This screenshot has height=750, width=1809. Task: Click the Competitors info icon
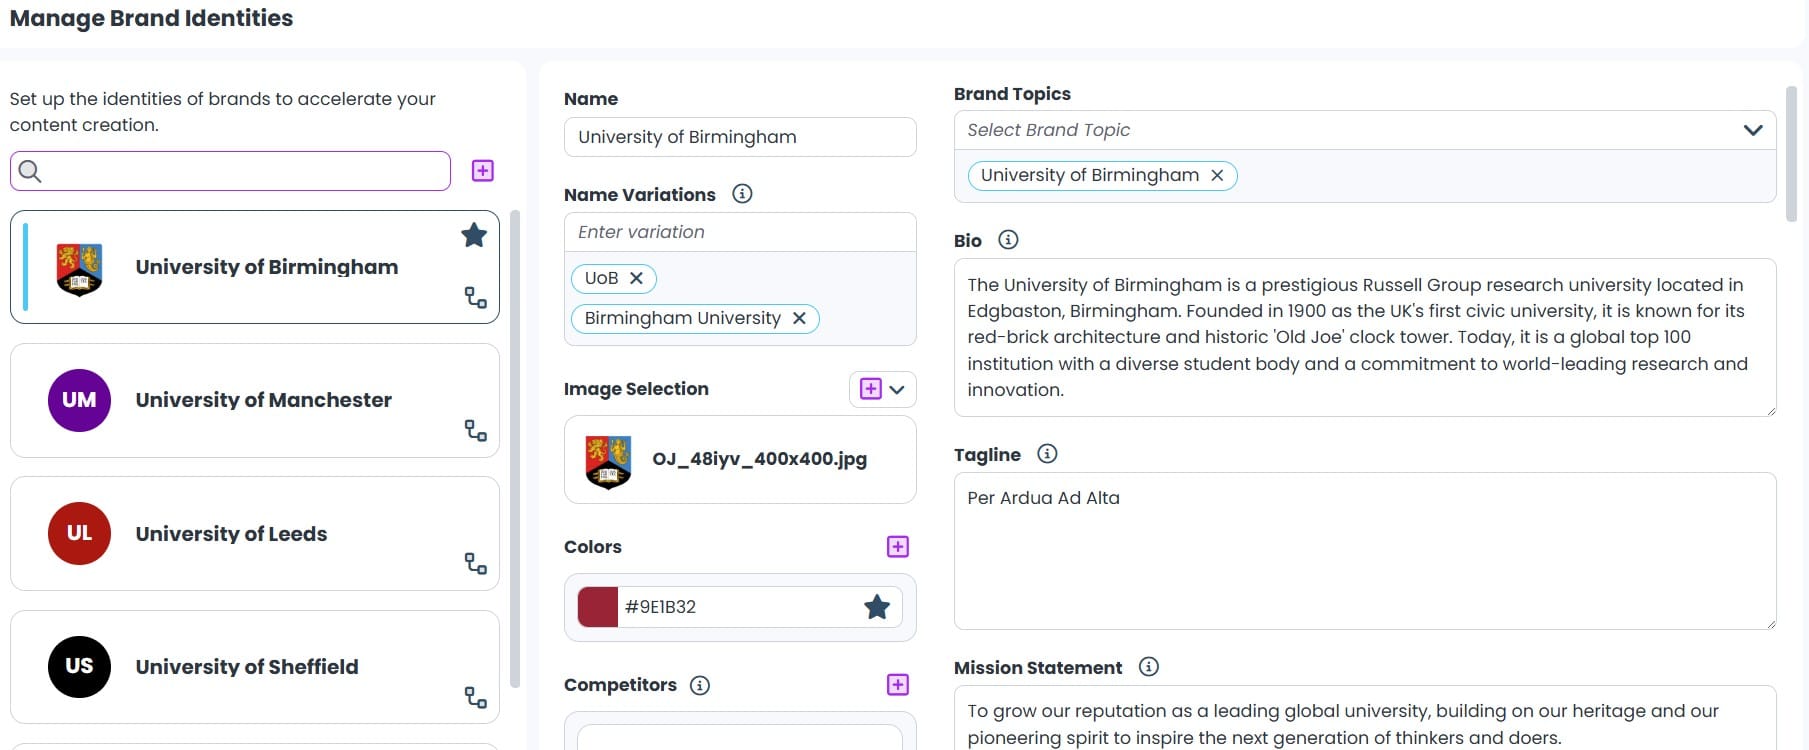click(700, 685)
